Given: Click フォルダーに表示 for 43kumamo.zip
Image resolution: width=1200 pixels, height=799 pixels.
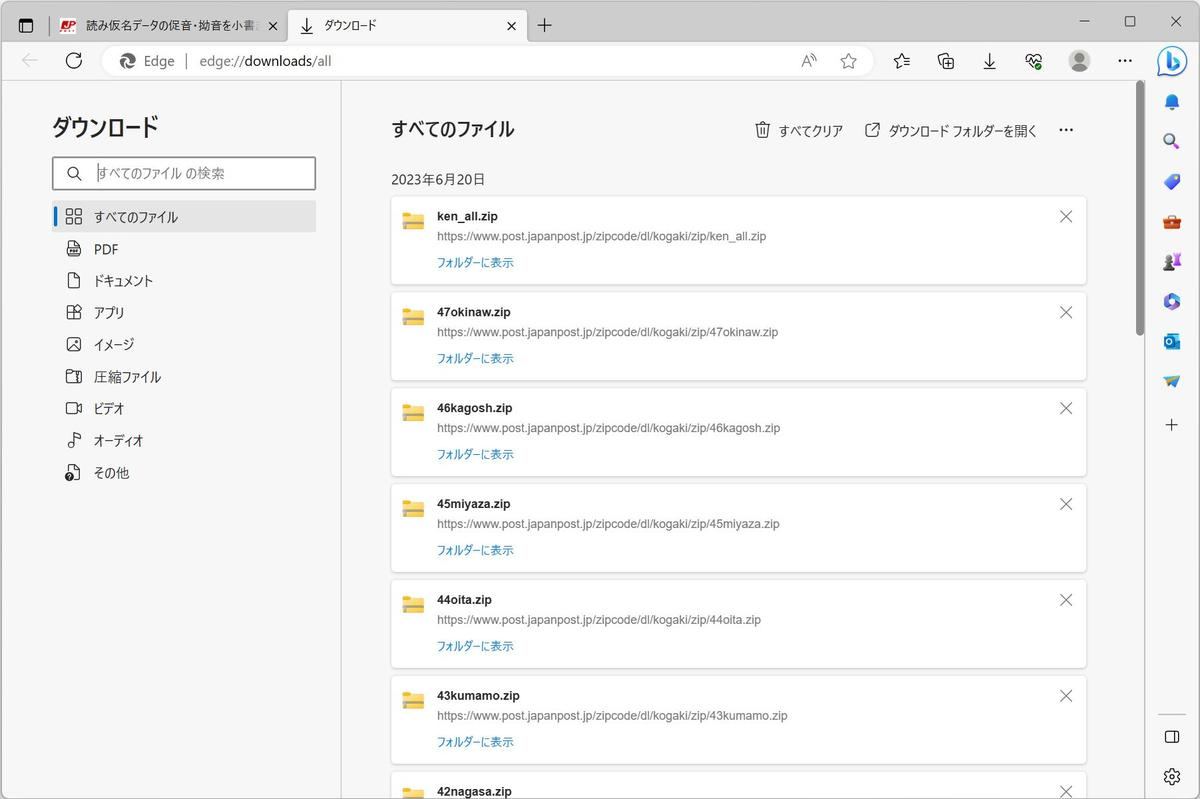Looking at the screenshot, I should coord(475,743).
